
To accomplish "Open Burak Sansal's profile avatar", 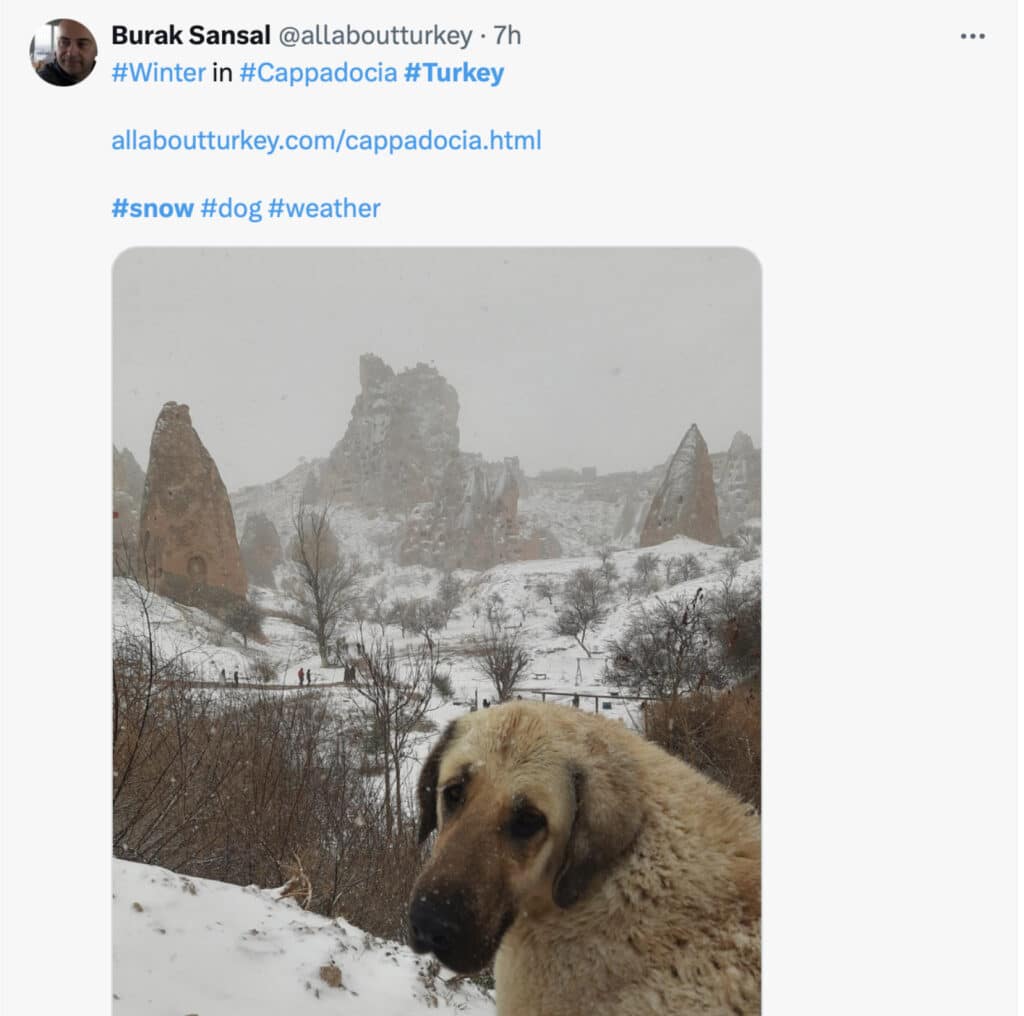I will pos(64,52).
